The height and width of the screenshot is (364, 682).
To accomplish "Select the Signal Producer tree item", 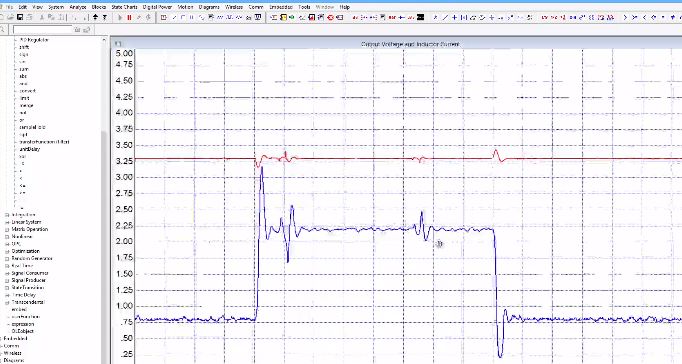I will coord(29,281).
